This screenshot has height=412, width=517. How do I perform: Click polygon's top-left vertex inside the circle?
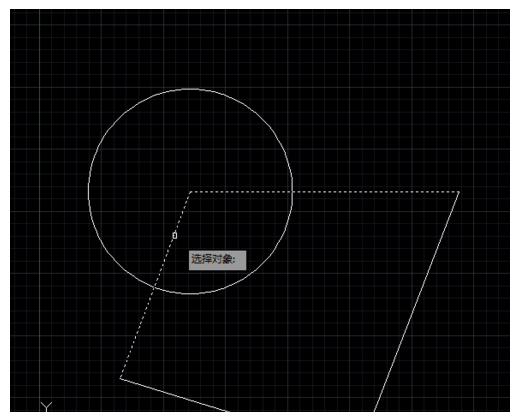point(190,192)
